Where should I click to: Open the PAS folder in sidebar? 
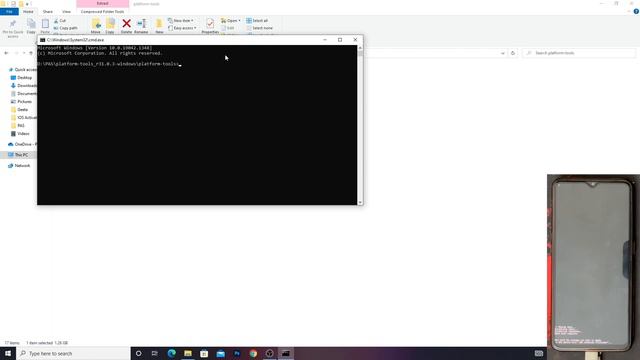(18, 126)
